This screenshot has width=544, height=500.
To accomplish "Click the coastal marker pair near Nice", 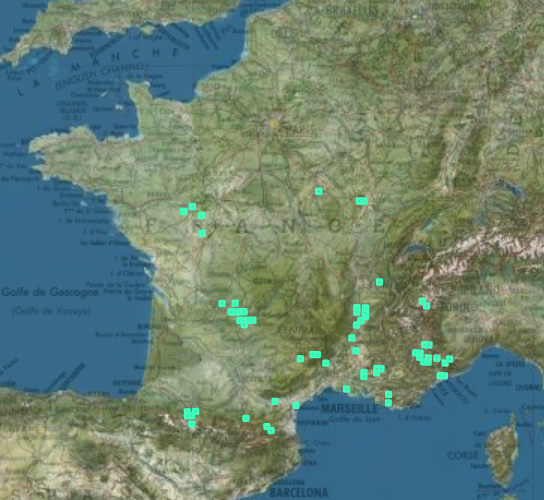I will (x=442, y=375).
